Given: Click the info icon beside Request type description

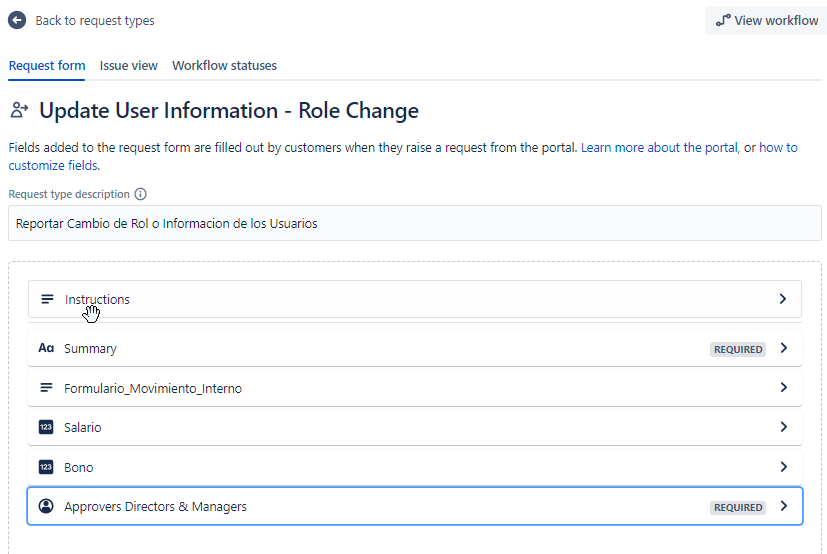Looking at the screenshot, I should pos(141,194).
